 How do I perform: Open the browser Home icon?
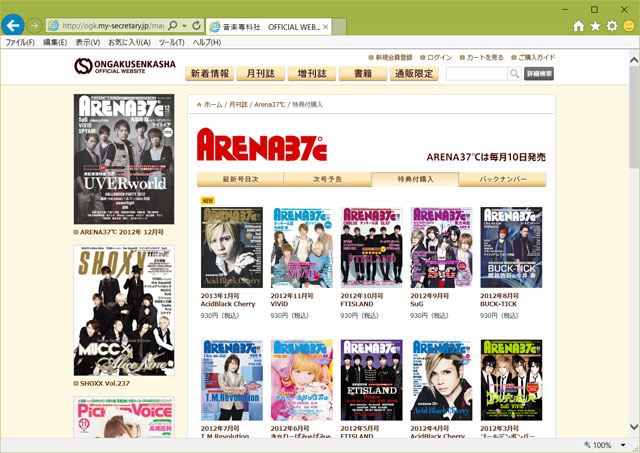click(x=578, y=26)
